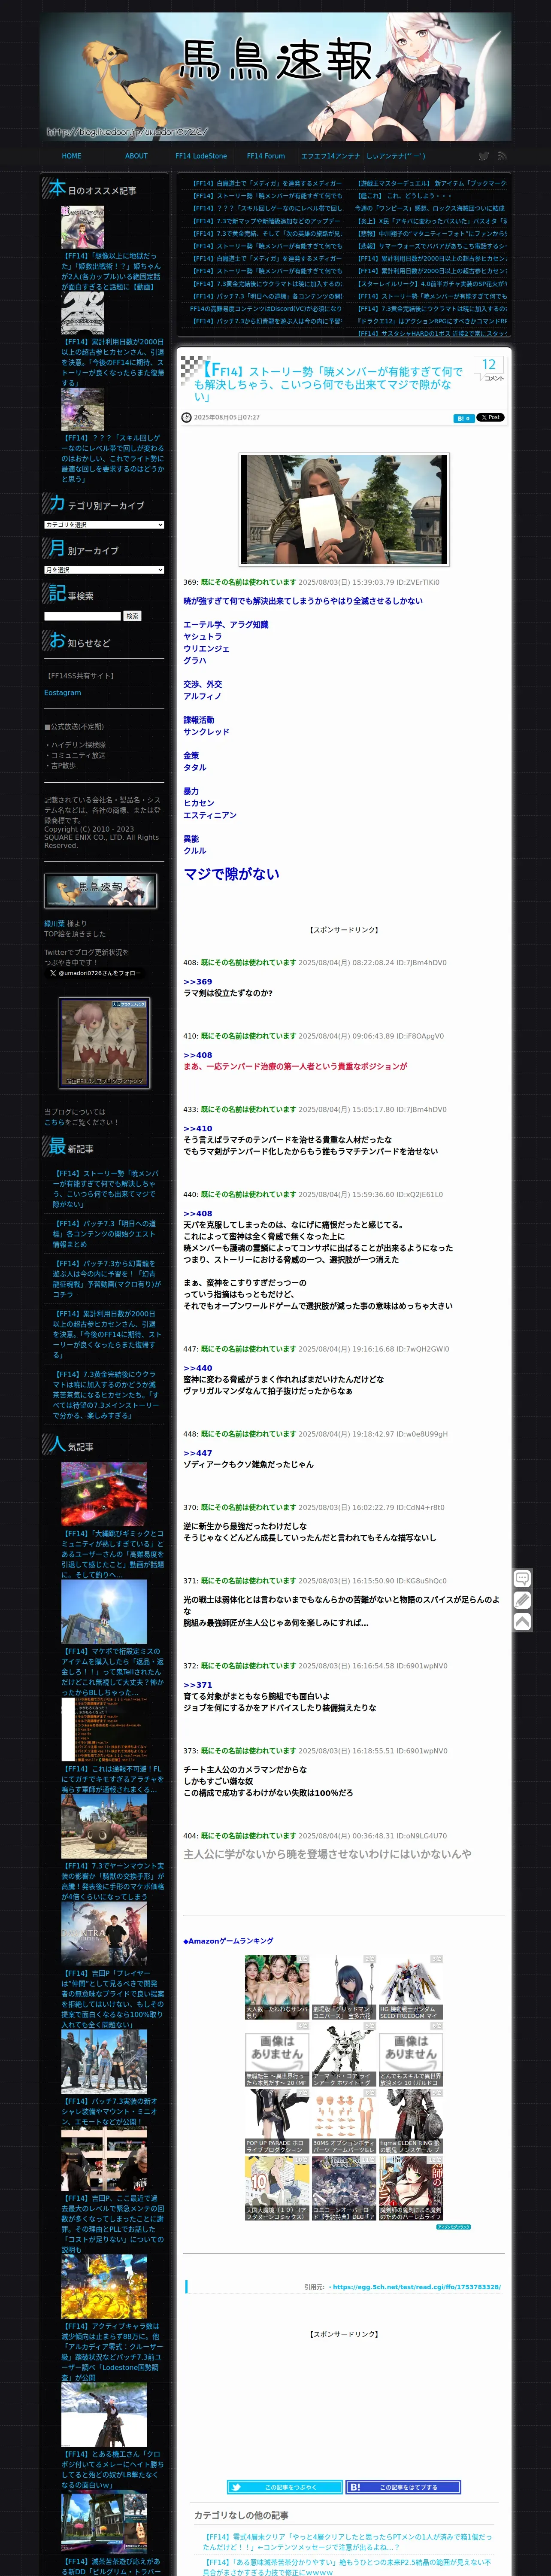
Task: Open ABOUT in the navigation bar
Action: click(x=136, y=156)
